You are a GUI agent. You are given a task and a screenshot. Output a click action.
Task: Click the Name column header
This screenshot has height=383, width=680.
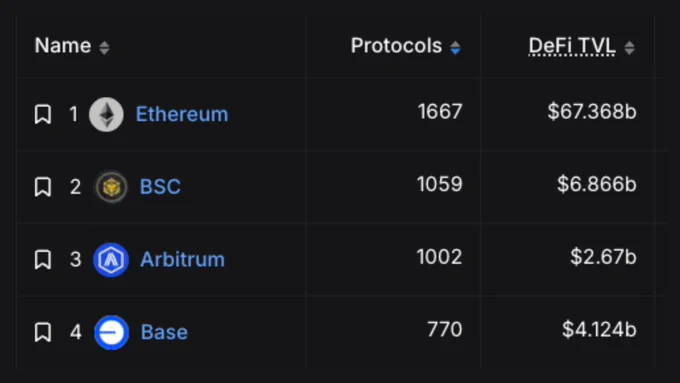[63, 46]
